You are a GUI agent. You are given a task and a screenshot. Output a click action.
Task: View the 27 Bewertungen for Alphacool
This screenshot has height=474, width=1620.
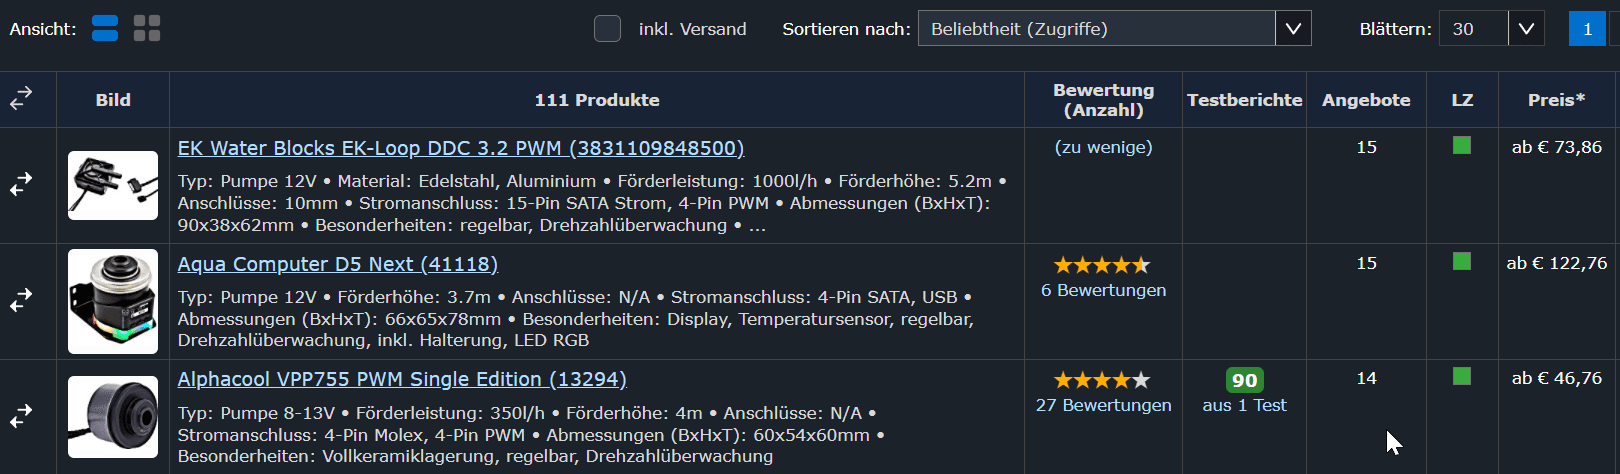(1103, 405)
